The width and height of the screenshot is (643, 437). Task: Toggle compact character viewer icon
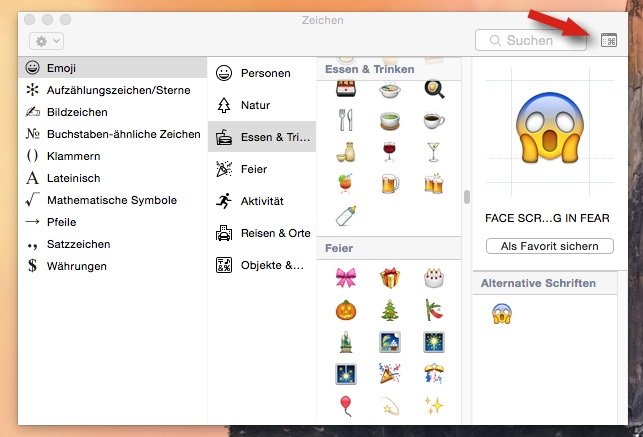click(x=609, y=40)
